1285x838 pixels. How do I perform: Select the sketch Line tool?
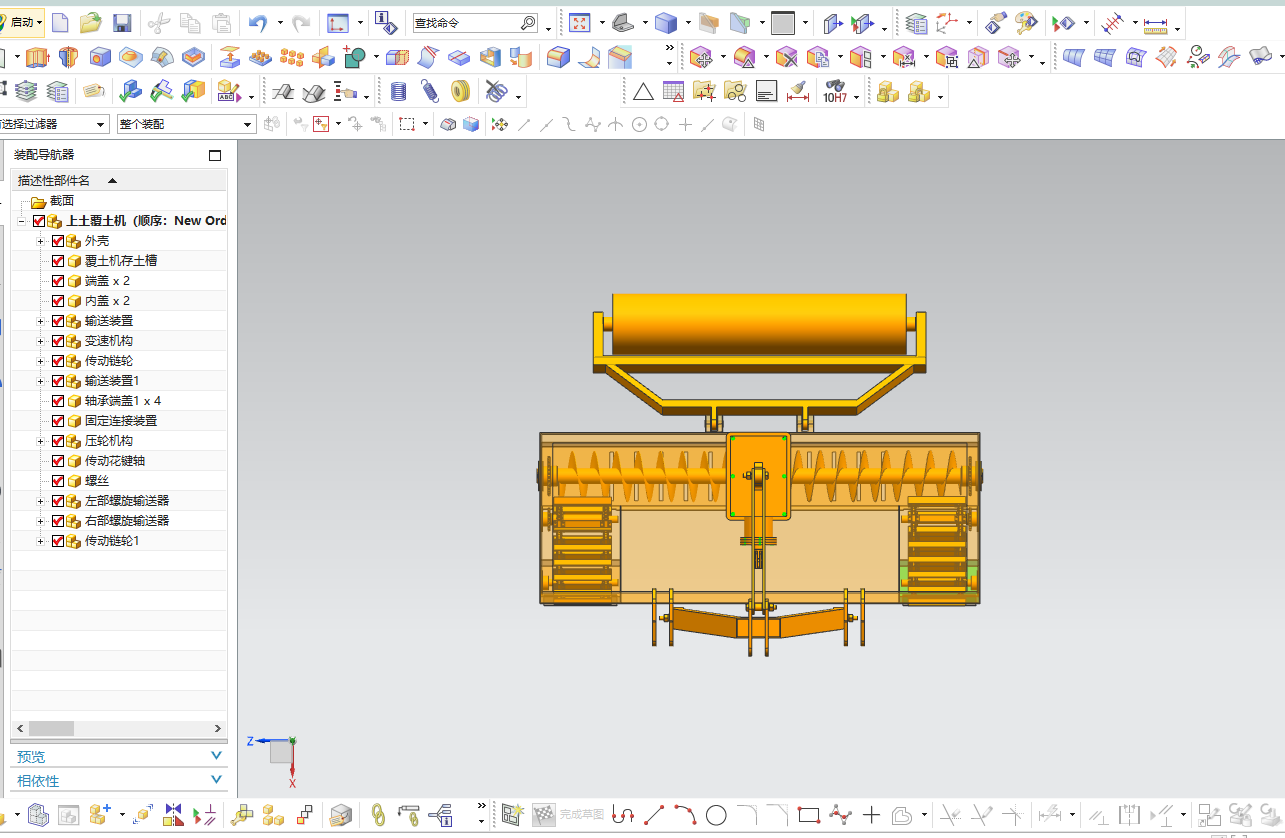click(654, 815)
